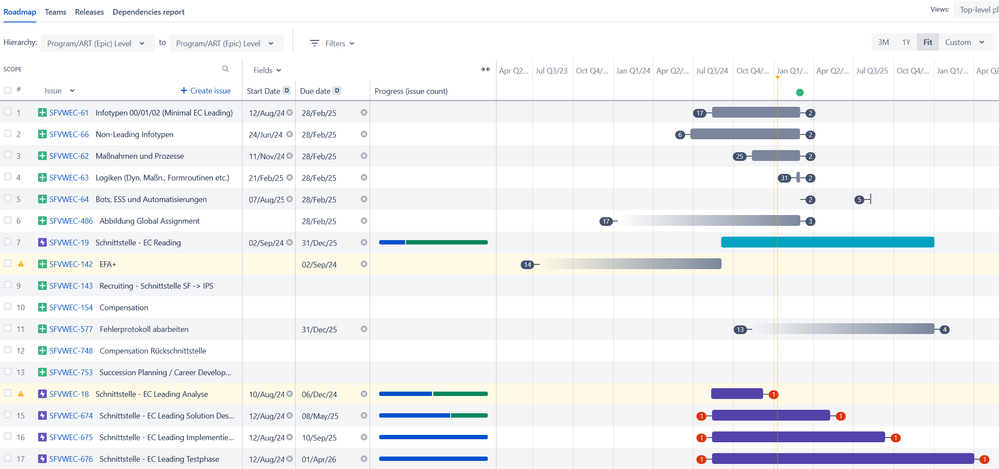Click red dependency badge after SFVWEC-18 bar
Viewport: 999px width, 469px height.
(x=773, y=394)
